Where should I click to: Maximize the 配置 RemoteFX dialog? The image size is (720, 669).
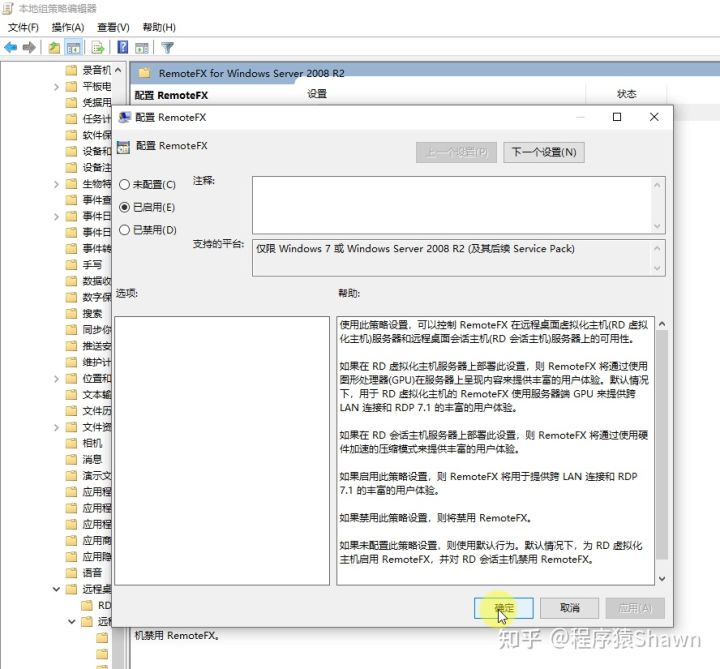pyautogui.click(x=617, y=117)
